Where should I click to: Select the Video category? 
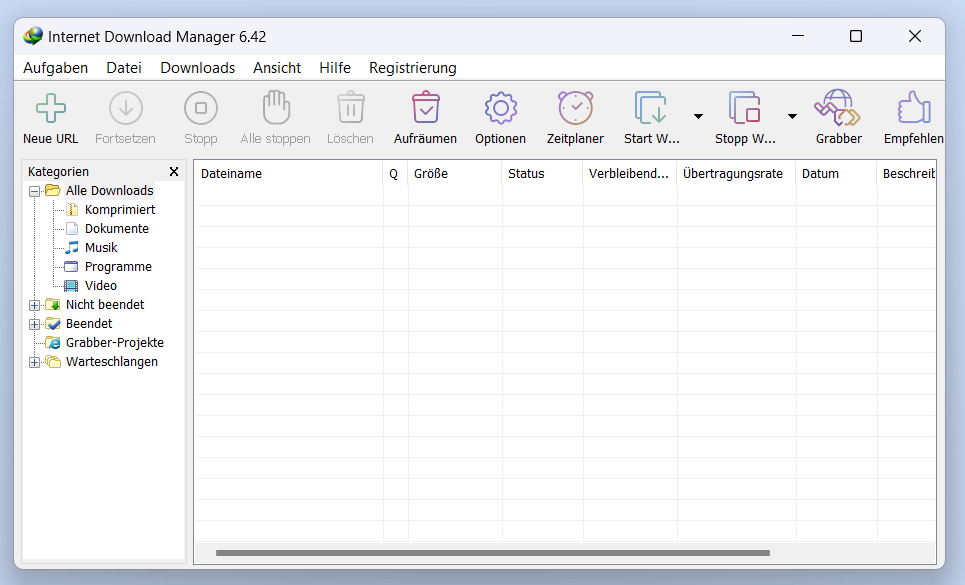pos(101,286)
